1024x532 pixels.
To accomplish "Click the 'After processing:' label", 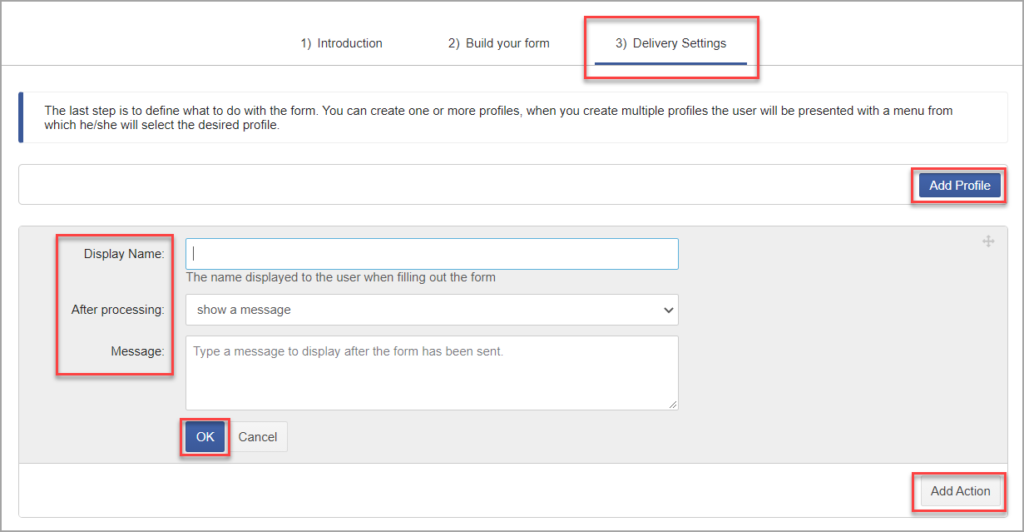I will (118, 309).
